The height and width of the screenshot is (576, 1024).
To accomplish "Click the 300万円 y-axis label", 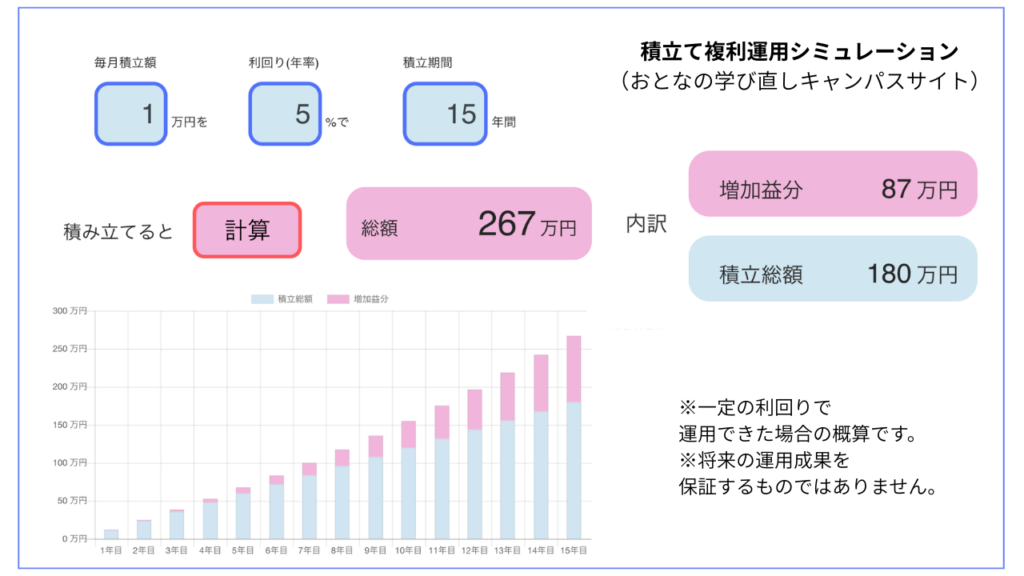I will [x=70, y=311].
